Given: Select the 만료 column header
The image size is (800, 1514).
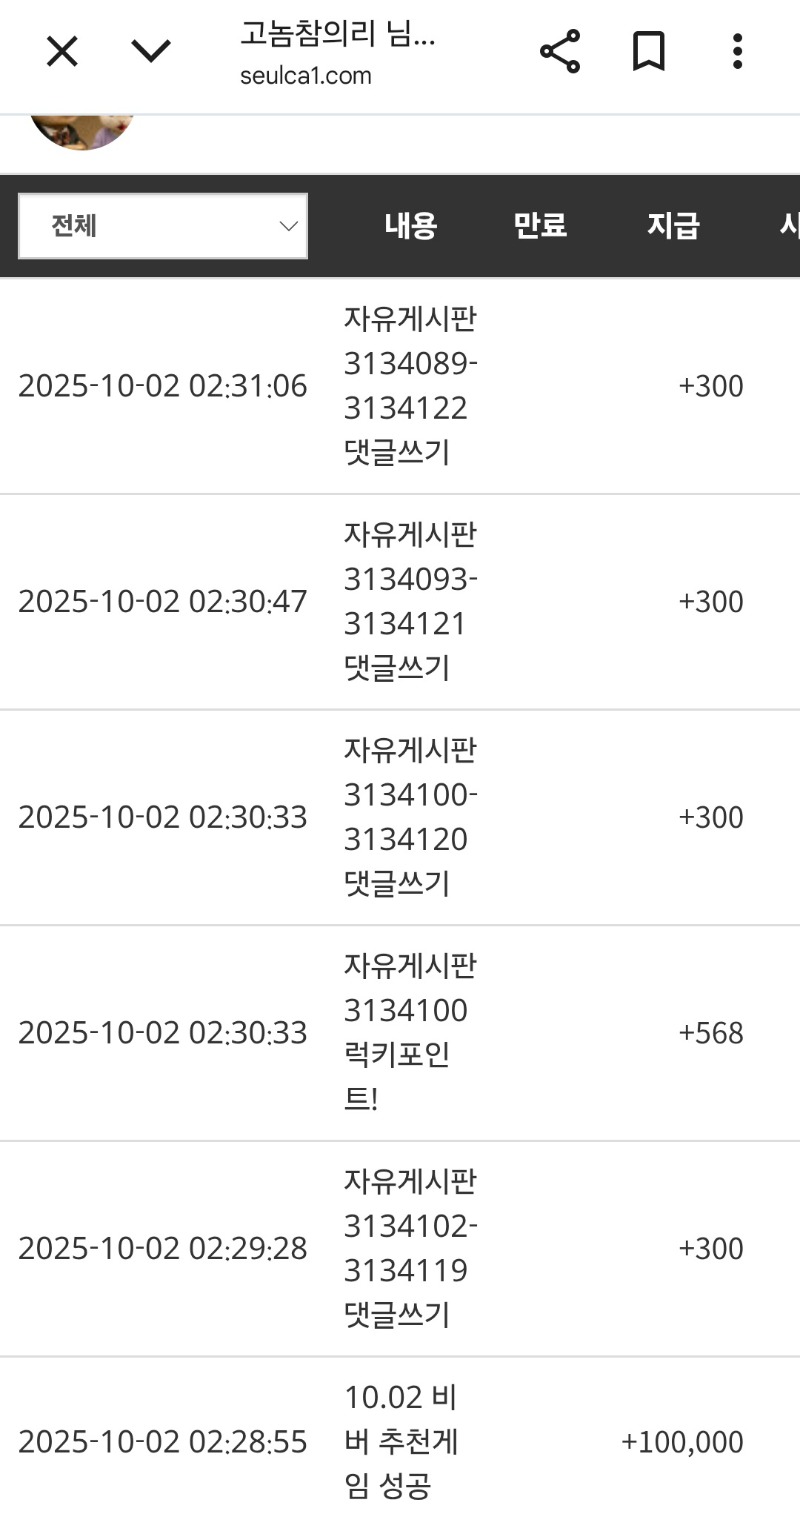Looking at the screenshot, I should coord(540,226).
